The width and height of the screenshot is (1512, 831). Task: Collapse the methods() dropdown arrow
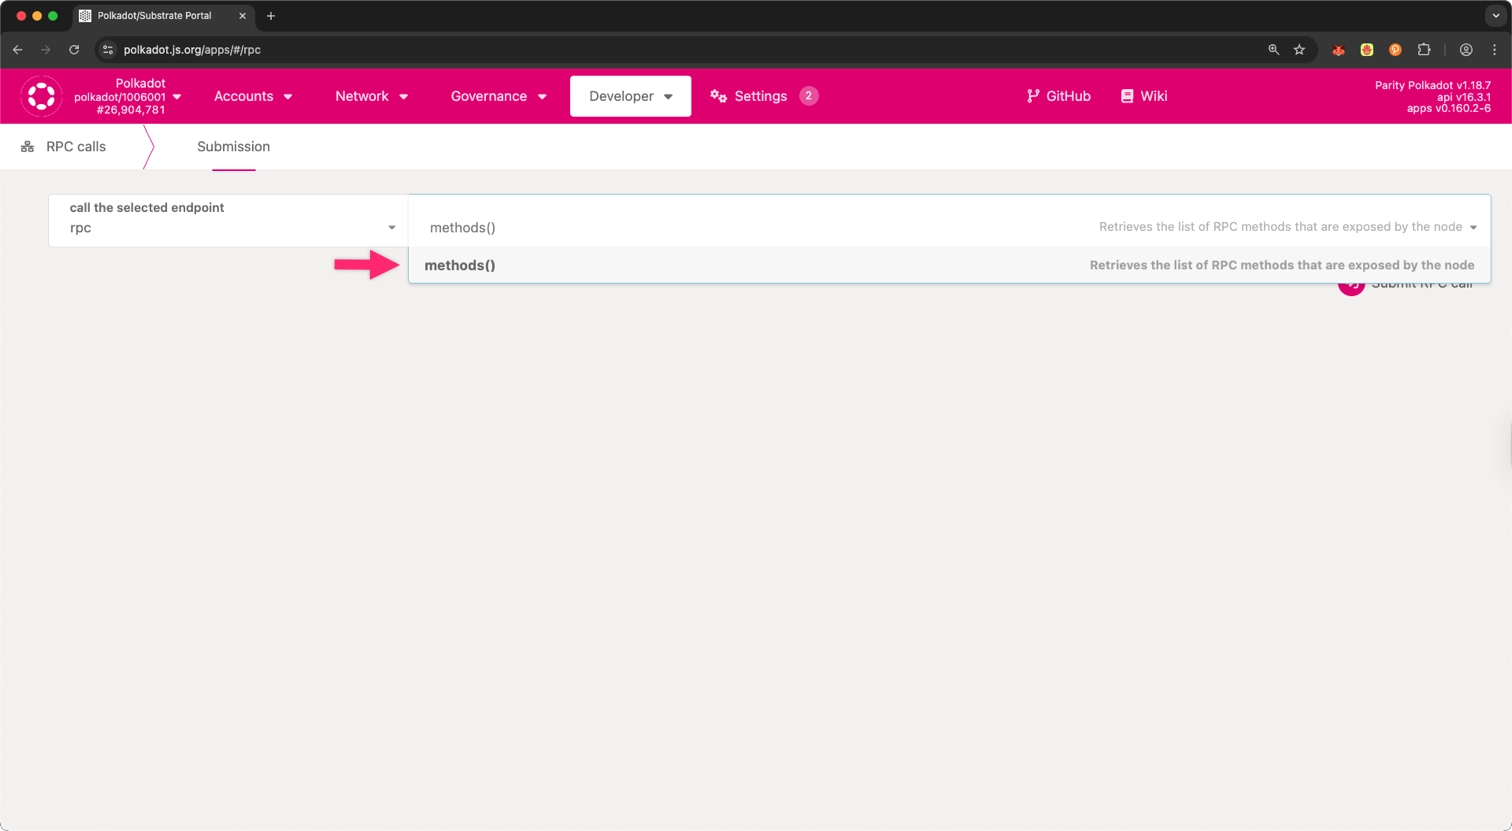coord(1473,227)
